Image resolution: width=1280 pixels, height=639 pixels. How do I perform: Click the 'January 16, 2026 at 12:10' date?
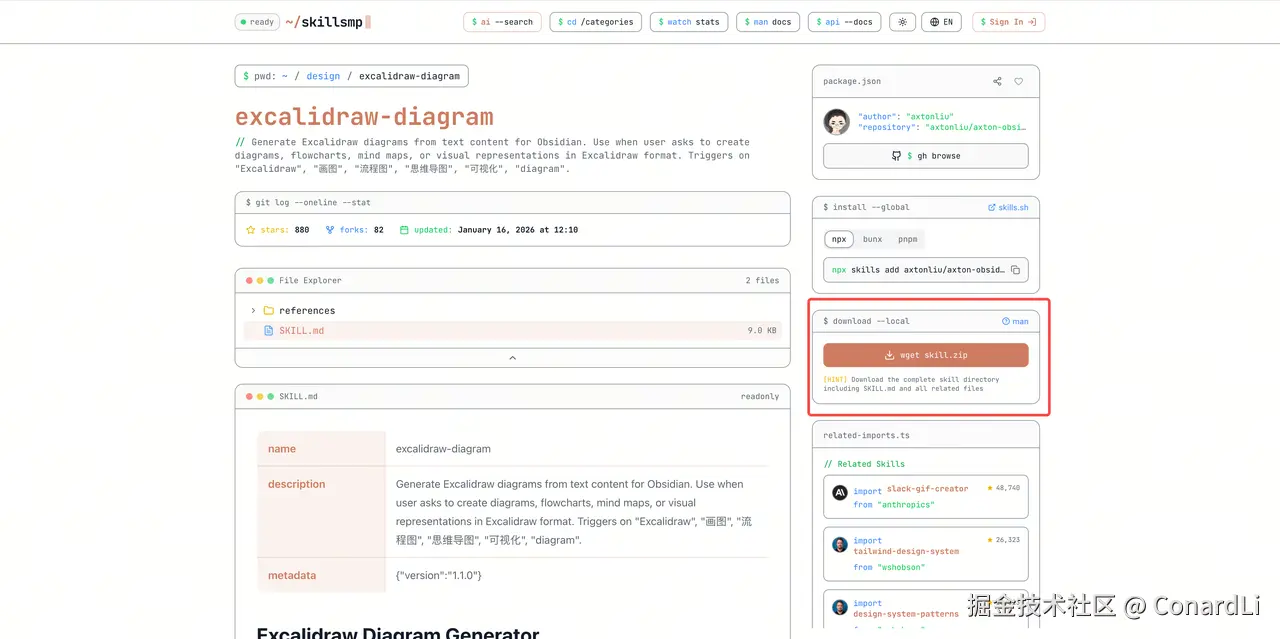coord(518,230)
